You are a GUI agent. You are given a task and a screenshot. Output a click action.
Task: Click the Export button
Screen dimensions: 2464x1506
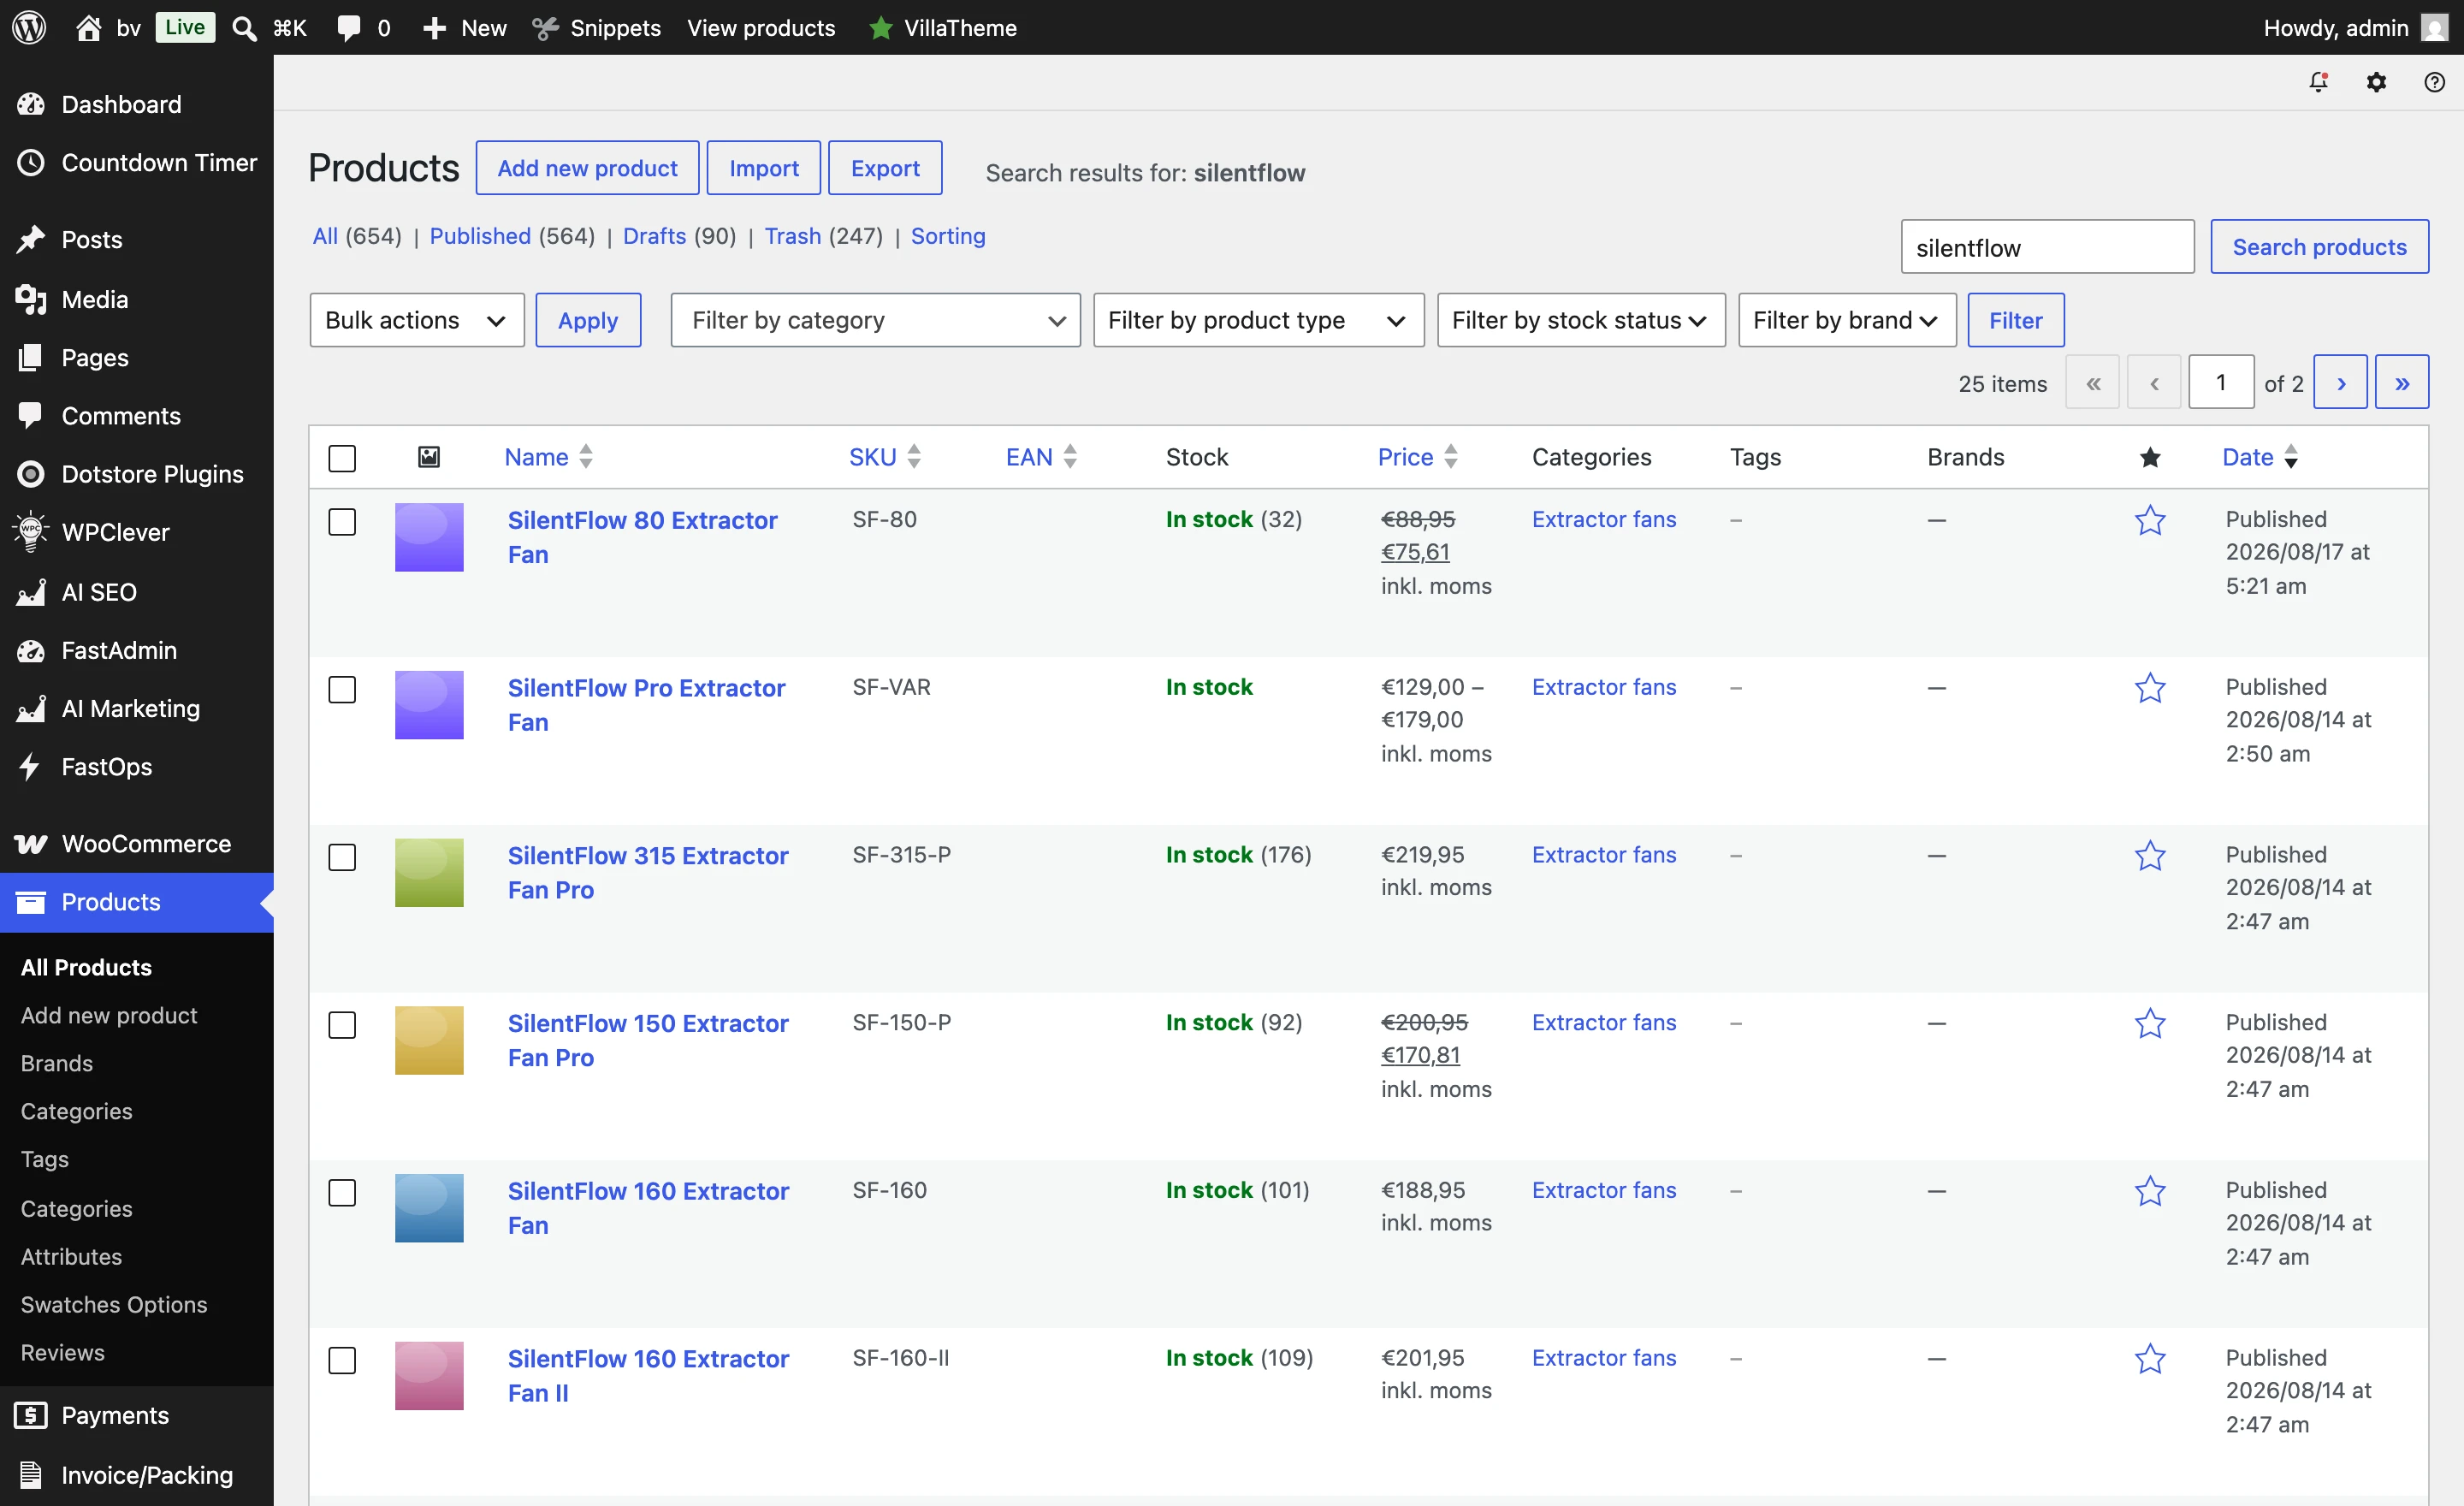coord(885,168)
